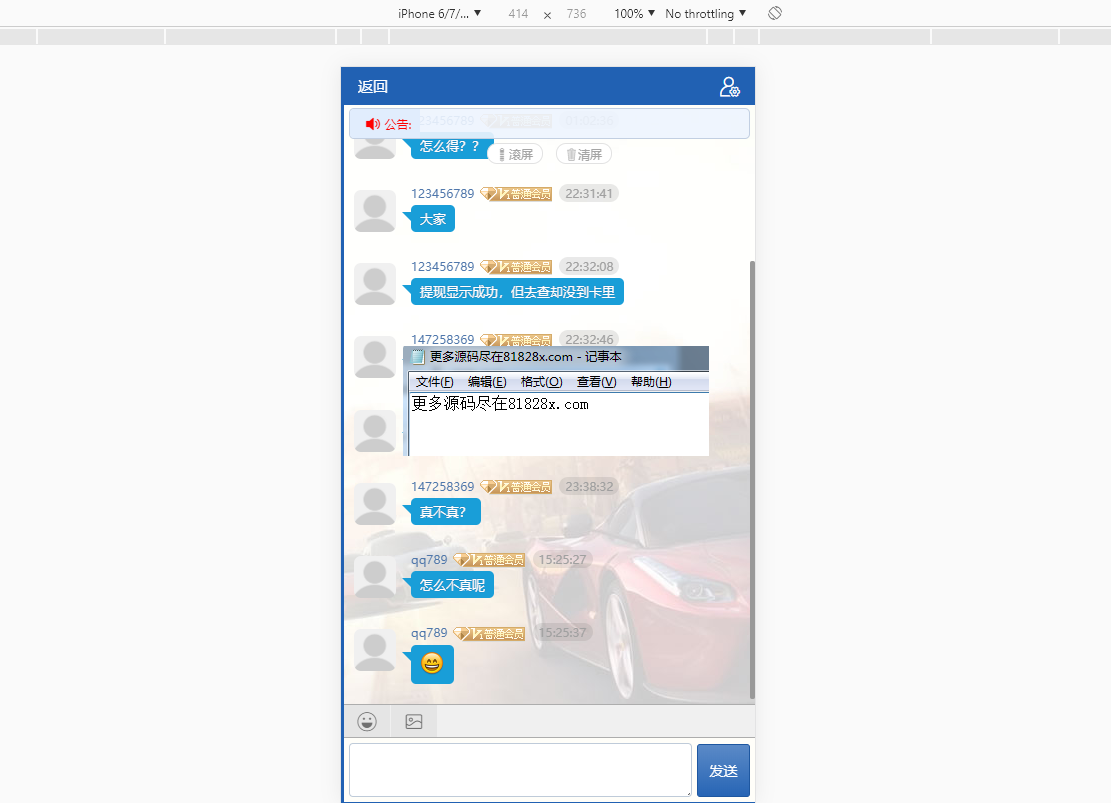1111x803 pixels.
Task: Click the 414 viewport width field
Action: pos(518,14)
